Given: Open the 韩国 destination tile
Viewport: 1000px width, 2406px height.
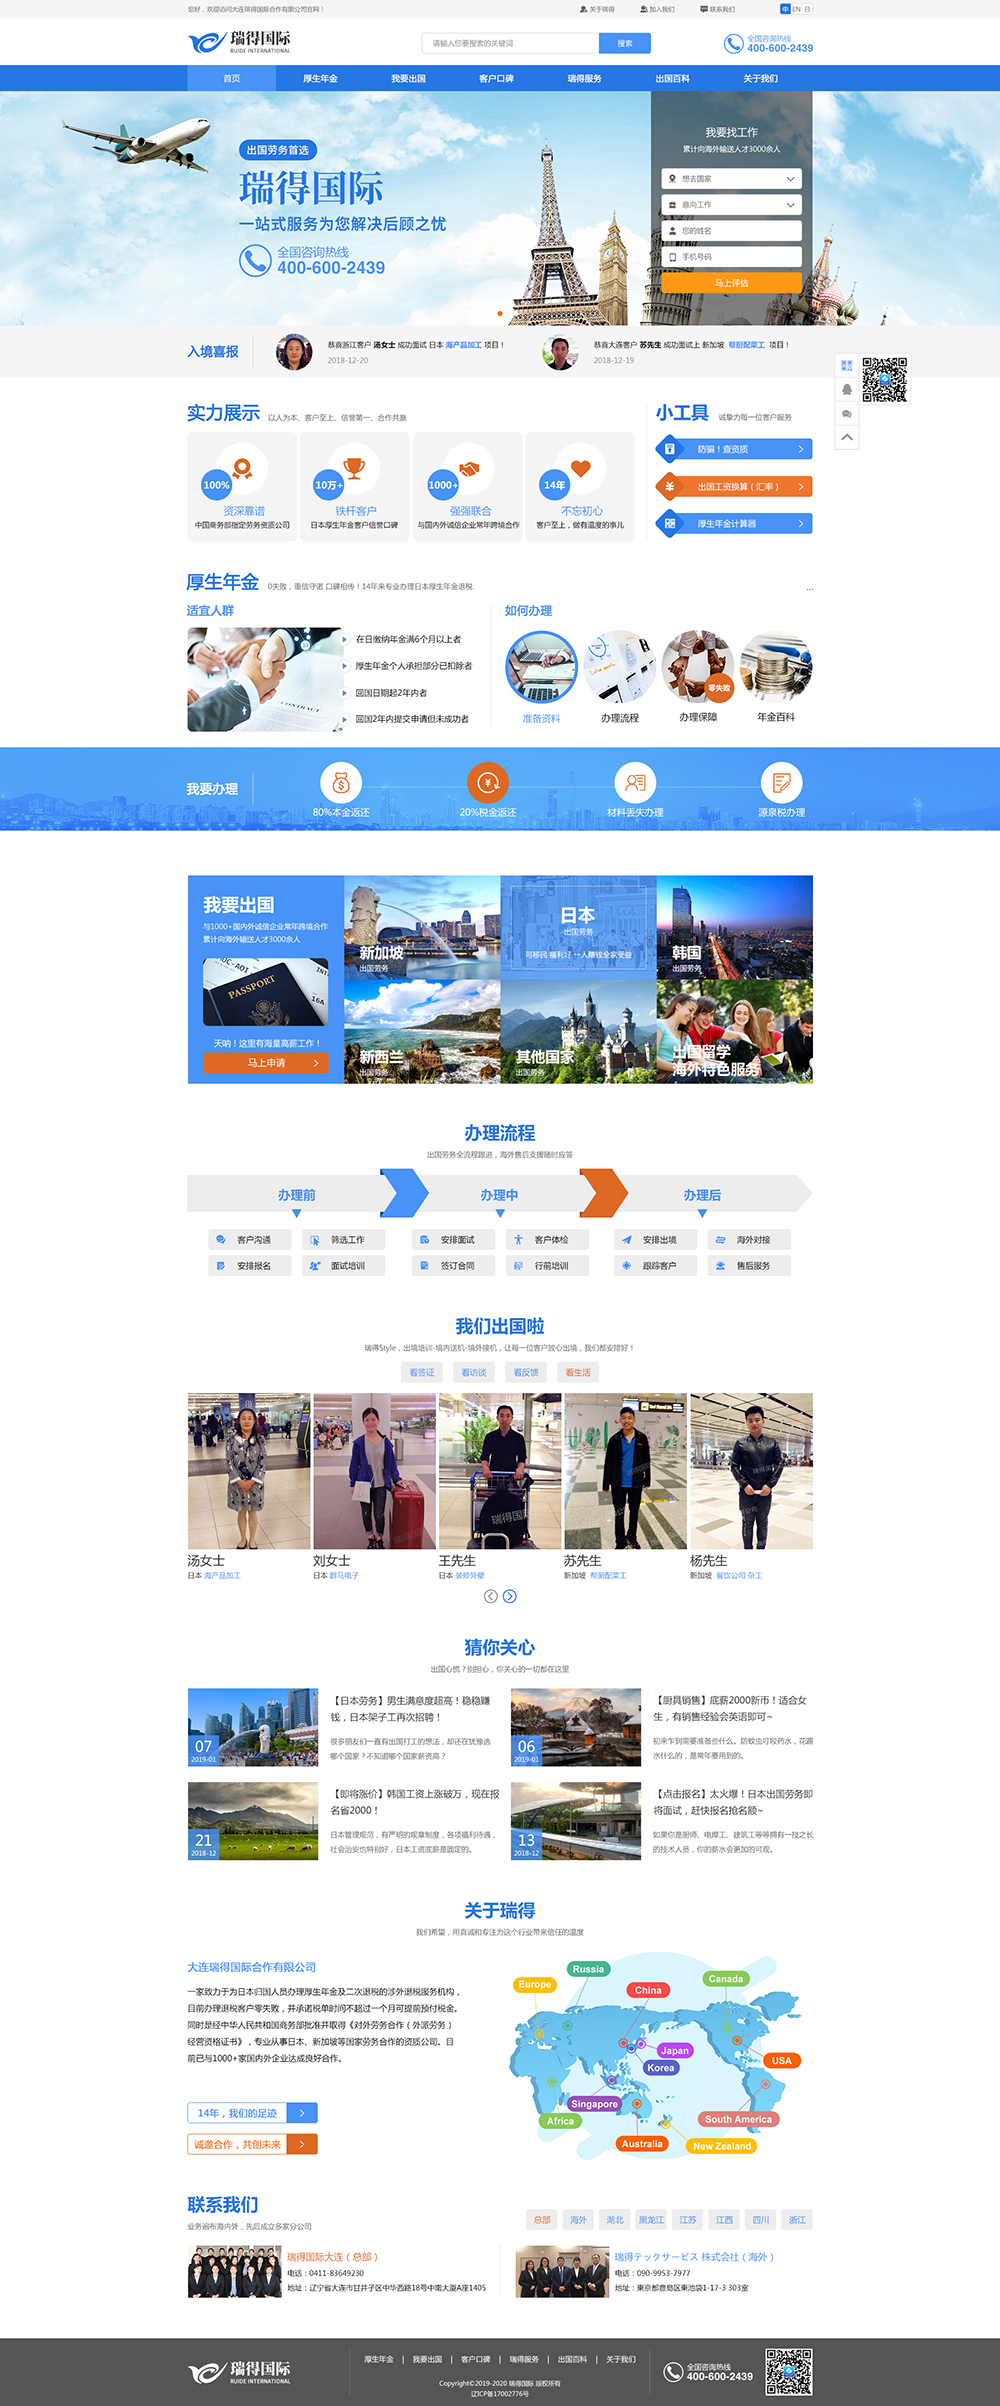Looking at the screenshot, I should 735,927.
